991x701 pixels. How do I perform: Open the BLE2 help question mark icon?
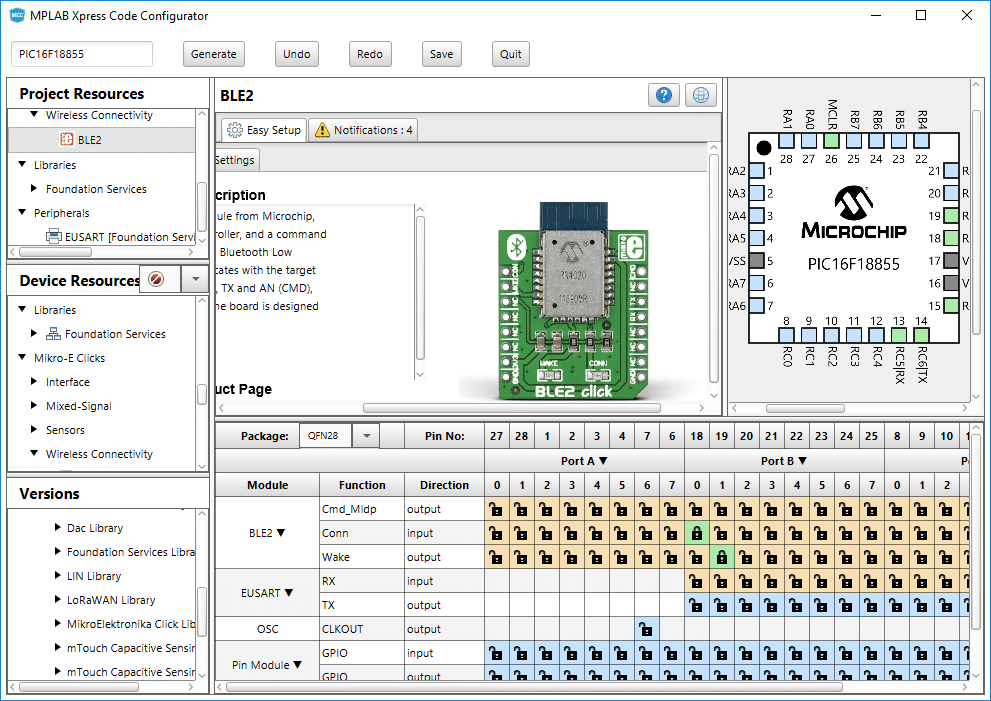[663, 95]
